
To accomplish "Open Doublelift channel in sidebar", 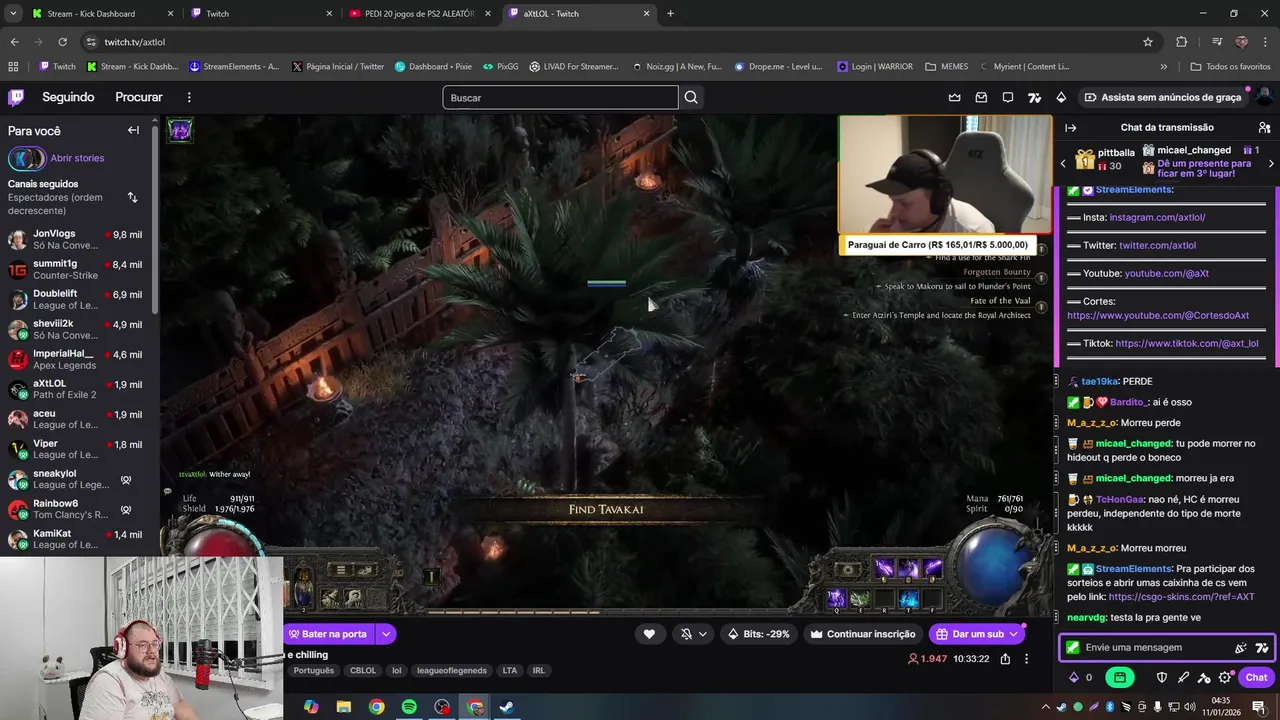I will point(78,299).
